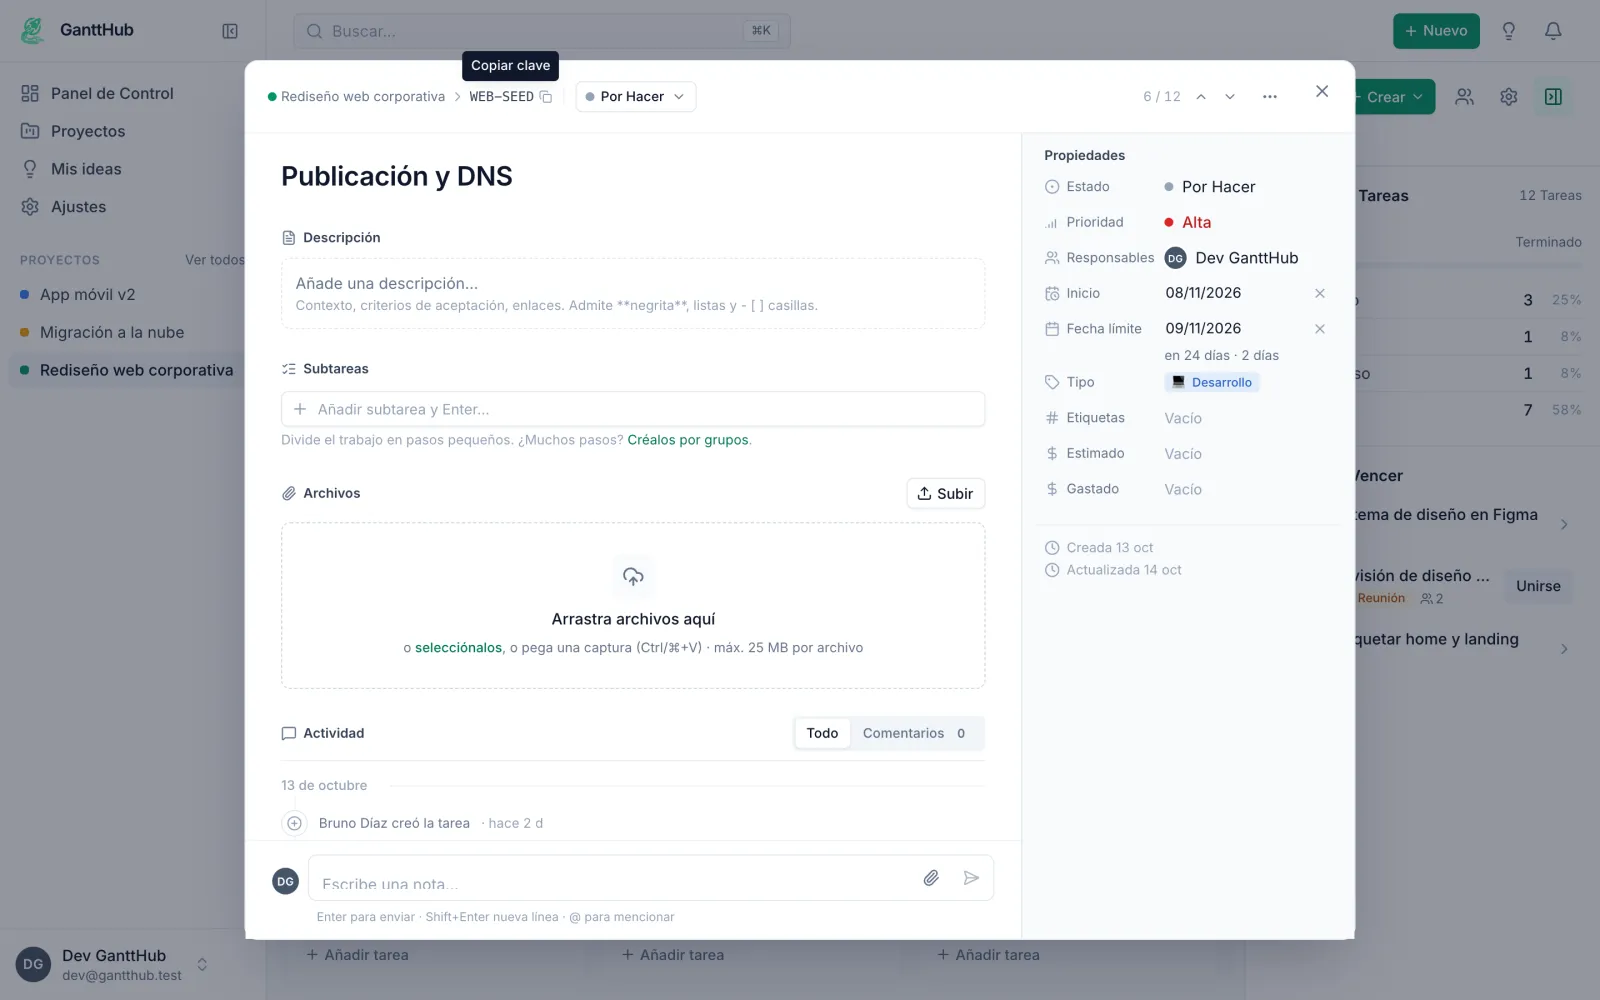The height and width of the screenshot is (1000, 1600).
Task: Send the note with the arrow icon
Action: pos(971,878)
